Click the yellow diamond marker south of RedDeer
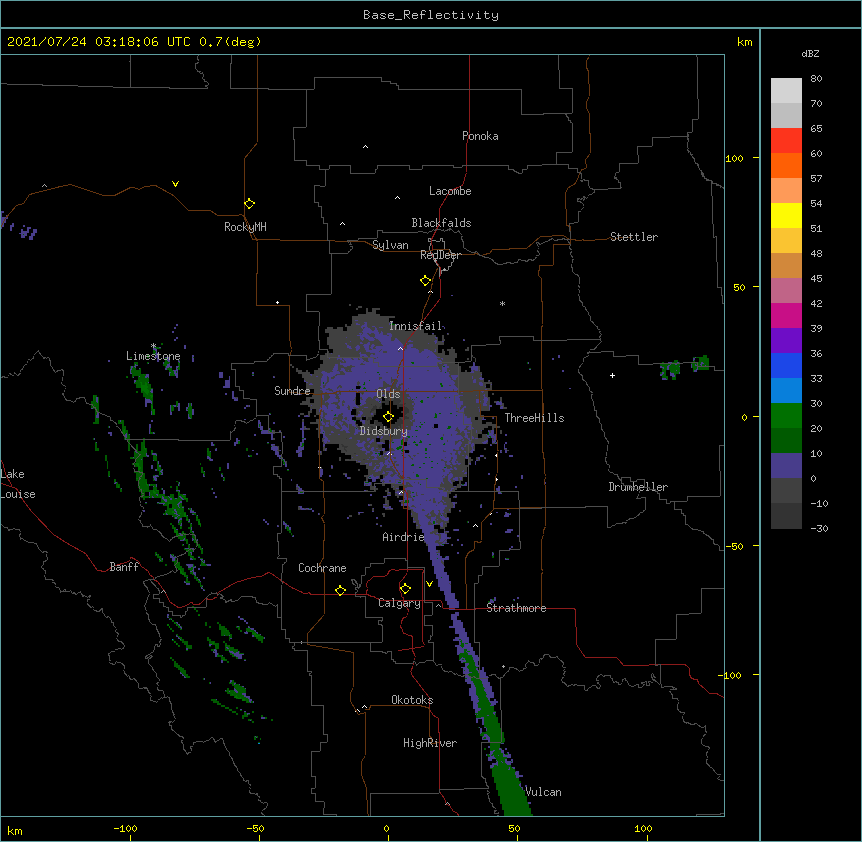Viewport: 862px width, 842px height. (425, 281)
